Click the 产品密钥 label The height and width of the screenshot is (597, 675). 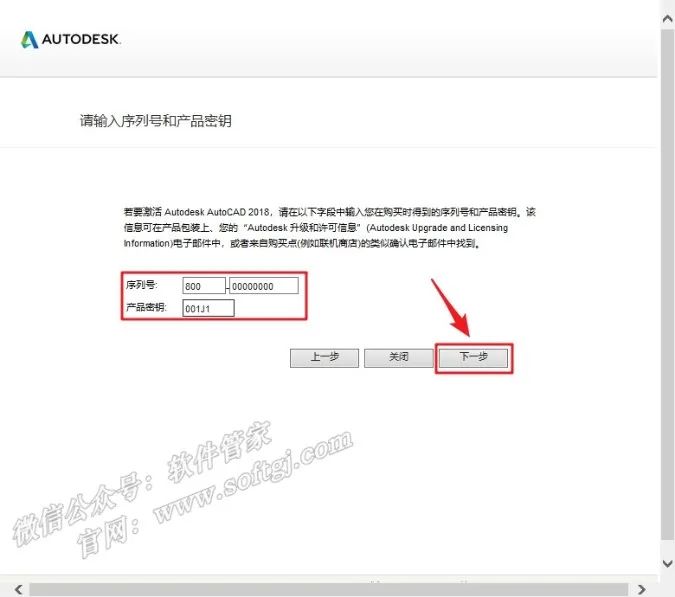click(145, 308)
